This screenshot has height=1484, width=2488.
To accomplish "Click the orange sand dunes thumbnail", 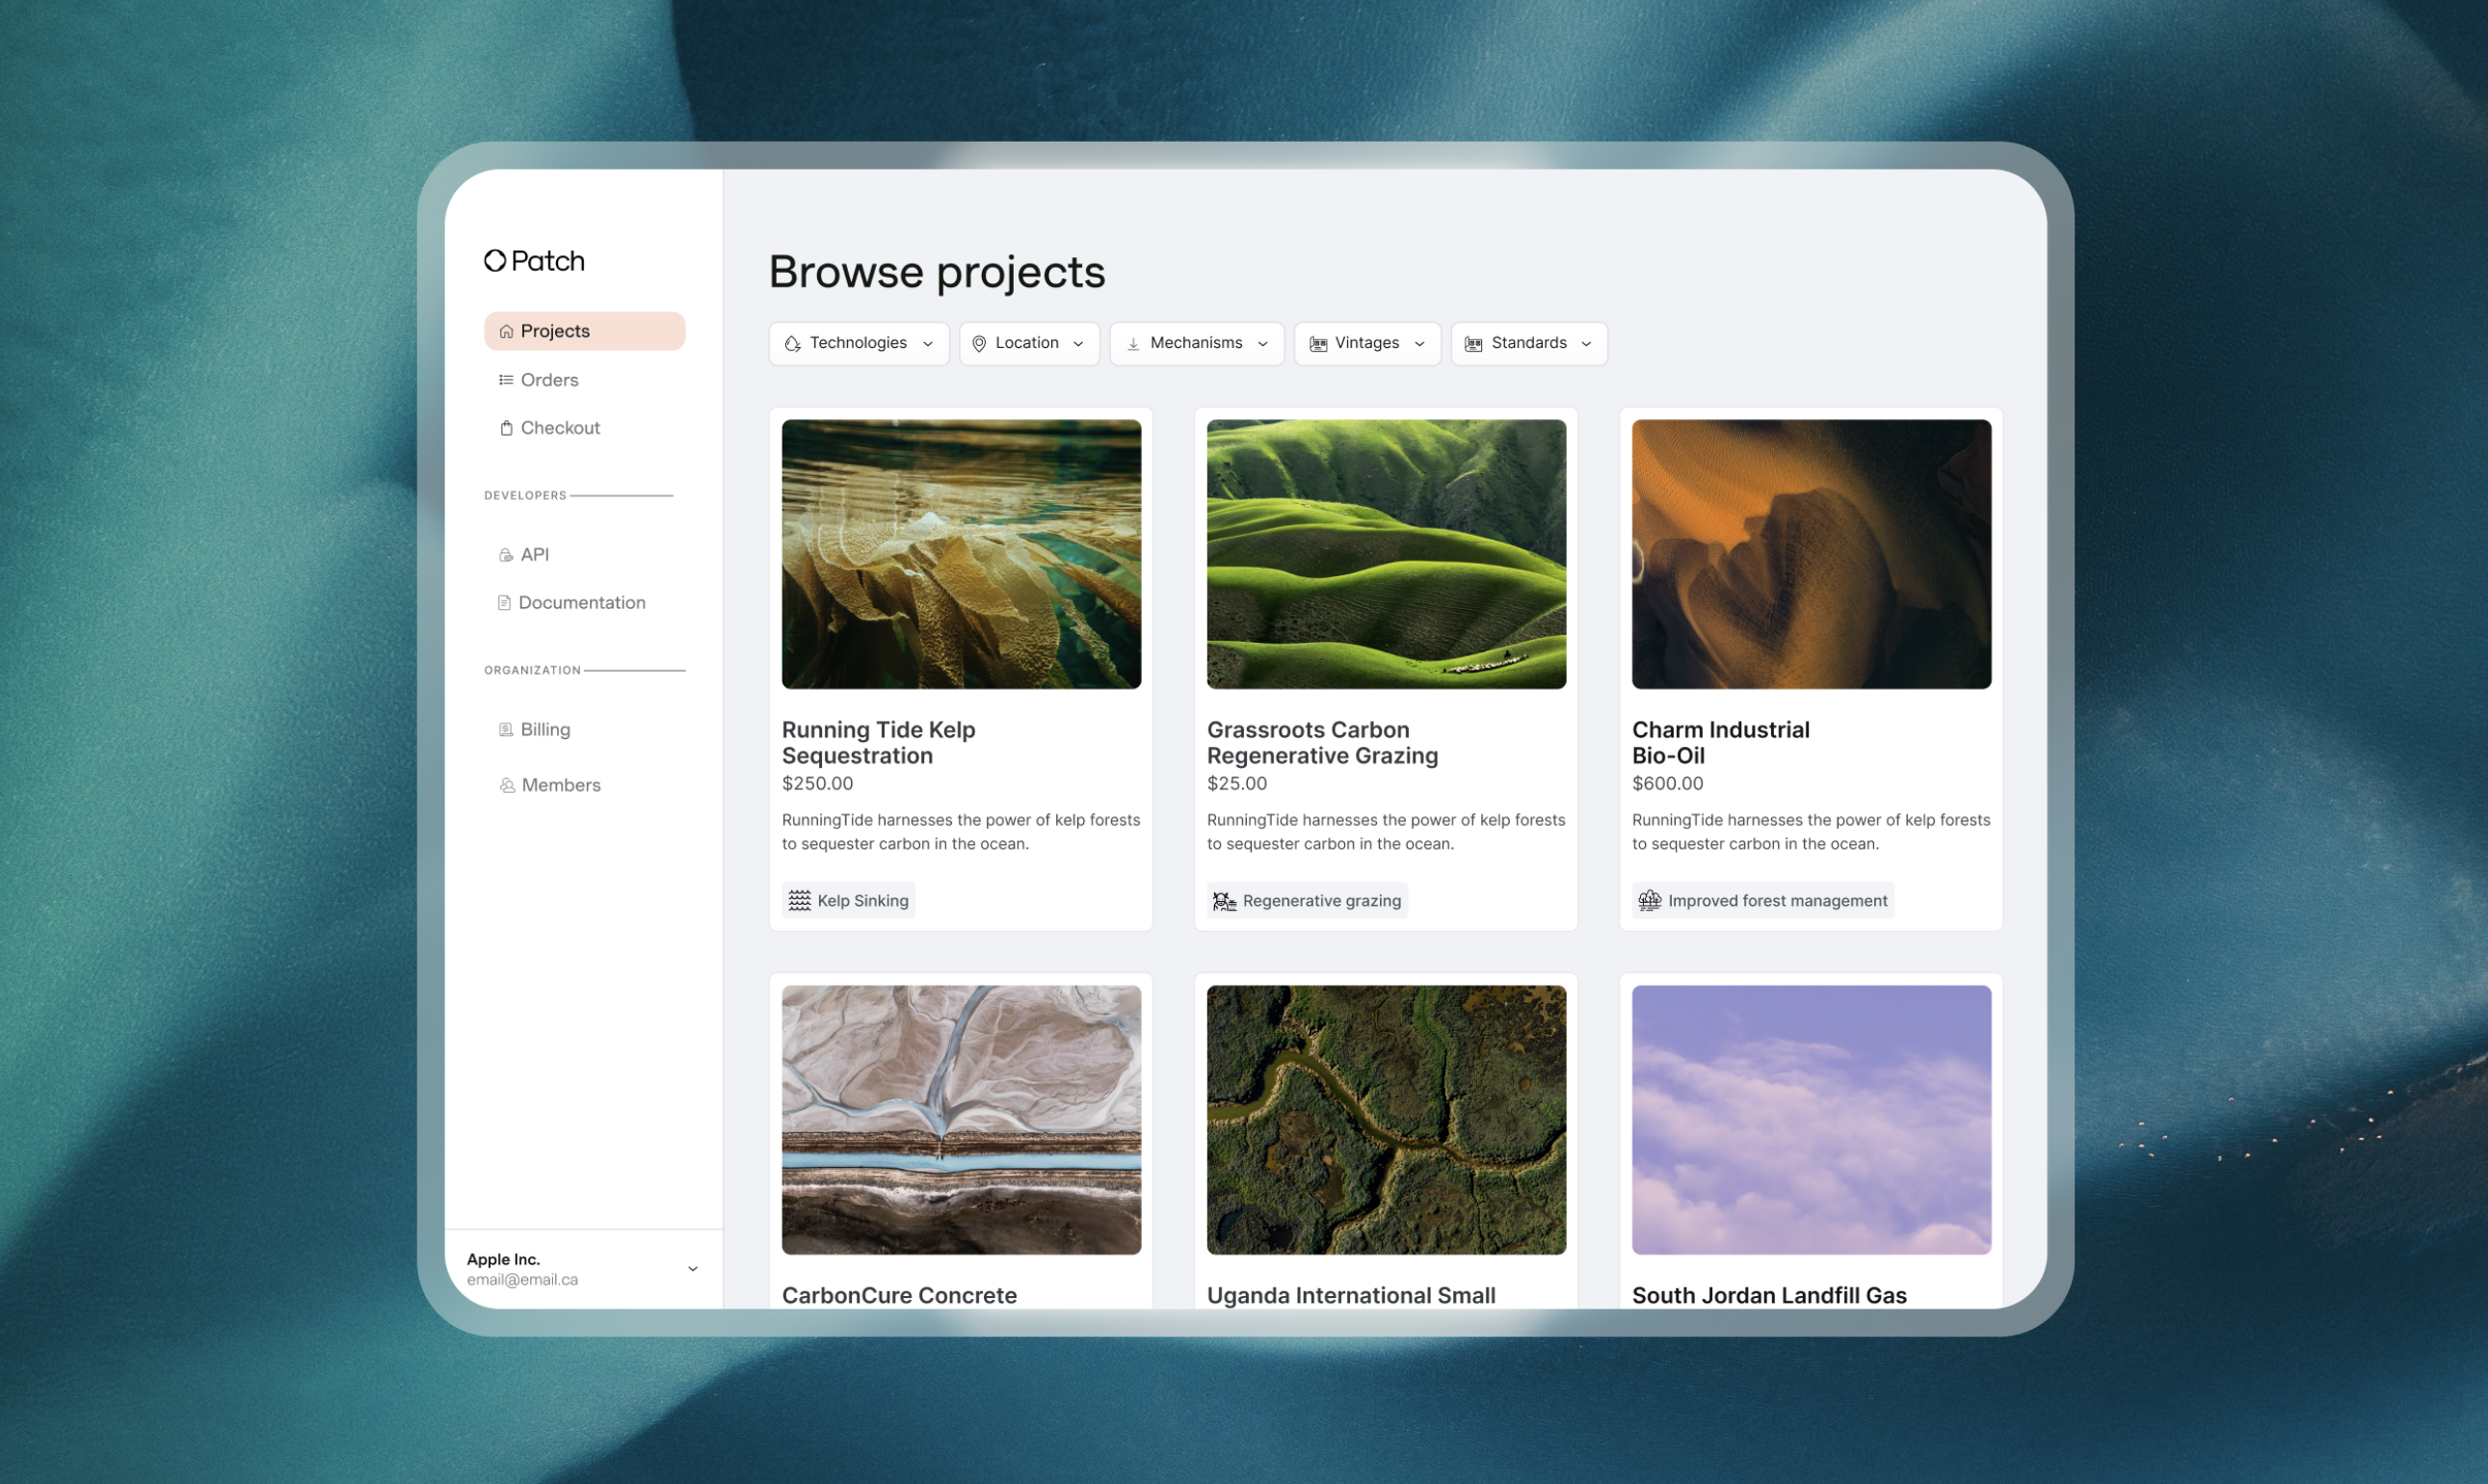I will (1812, 555).
